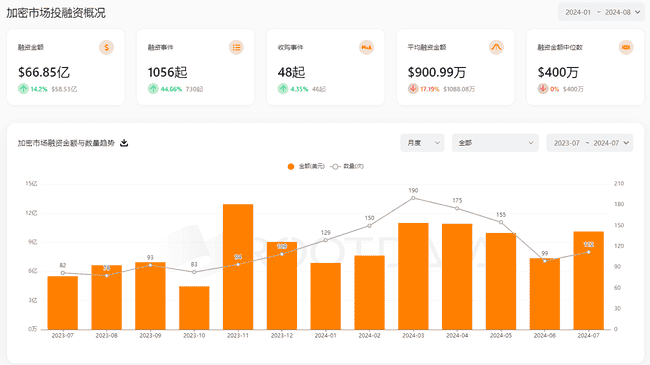Open the top 2024-01 ~ 2024-08 date range
The height and width of the screenshot is (365, 650).
pos(601,12)
